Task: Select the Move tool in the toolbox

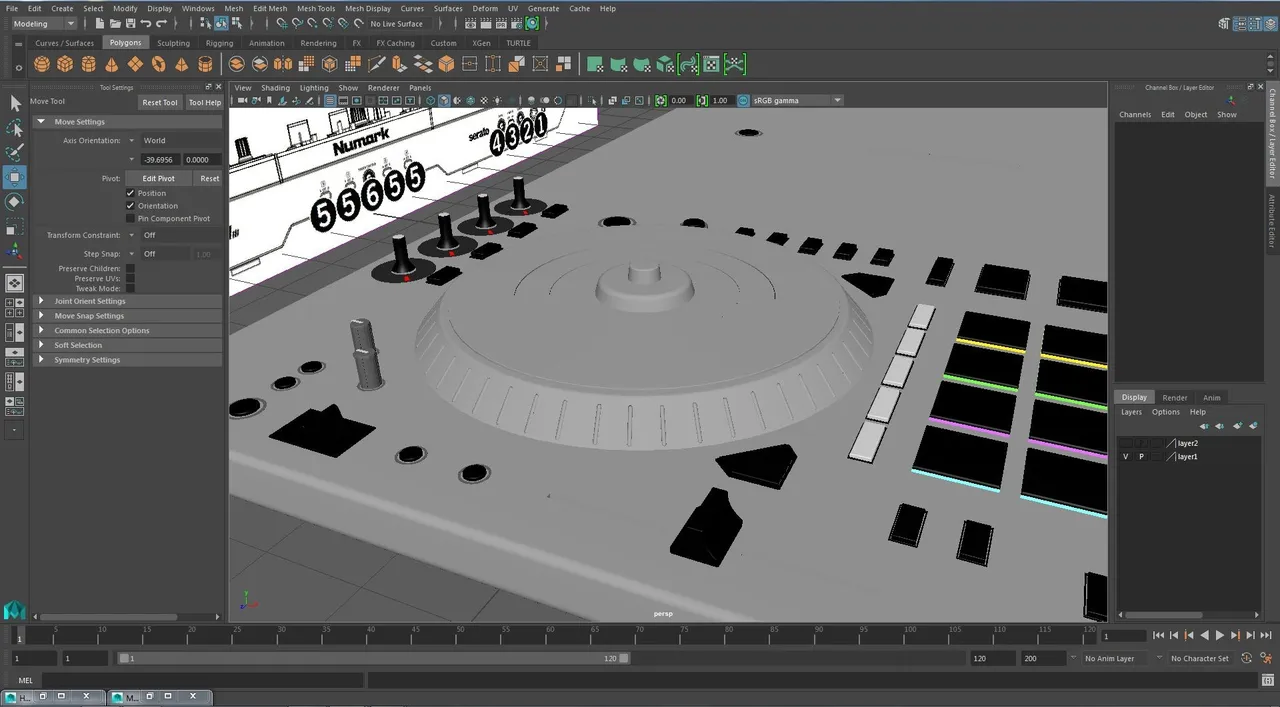Action: point(15,178)
